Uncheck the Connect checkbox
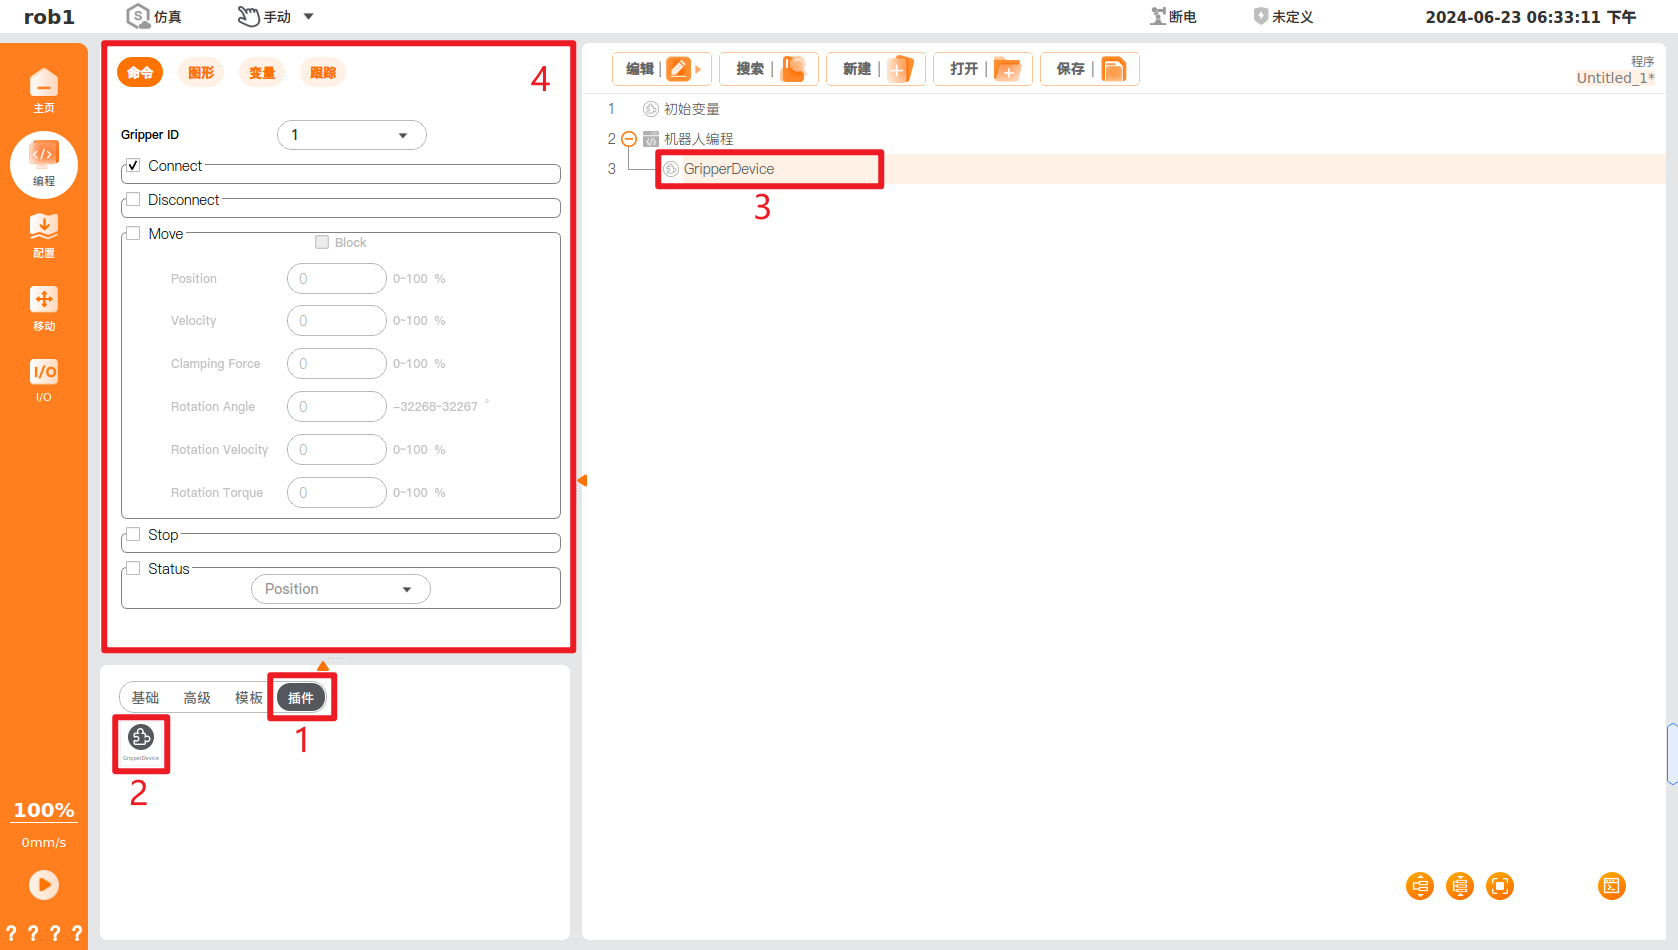The image size is (1678, 950). pos(133,164)
